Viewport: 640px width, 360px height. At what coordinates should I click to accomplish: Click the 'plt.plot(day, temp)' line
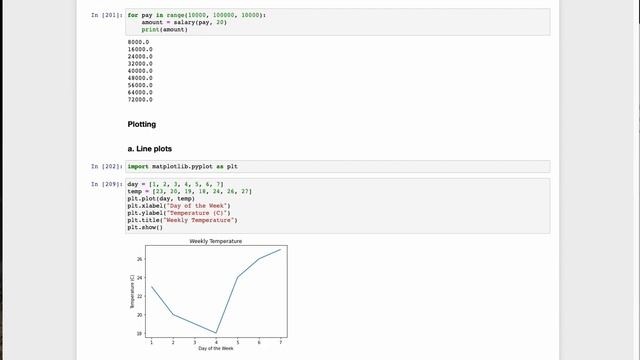[161, 199]
